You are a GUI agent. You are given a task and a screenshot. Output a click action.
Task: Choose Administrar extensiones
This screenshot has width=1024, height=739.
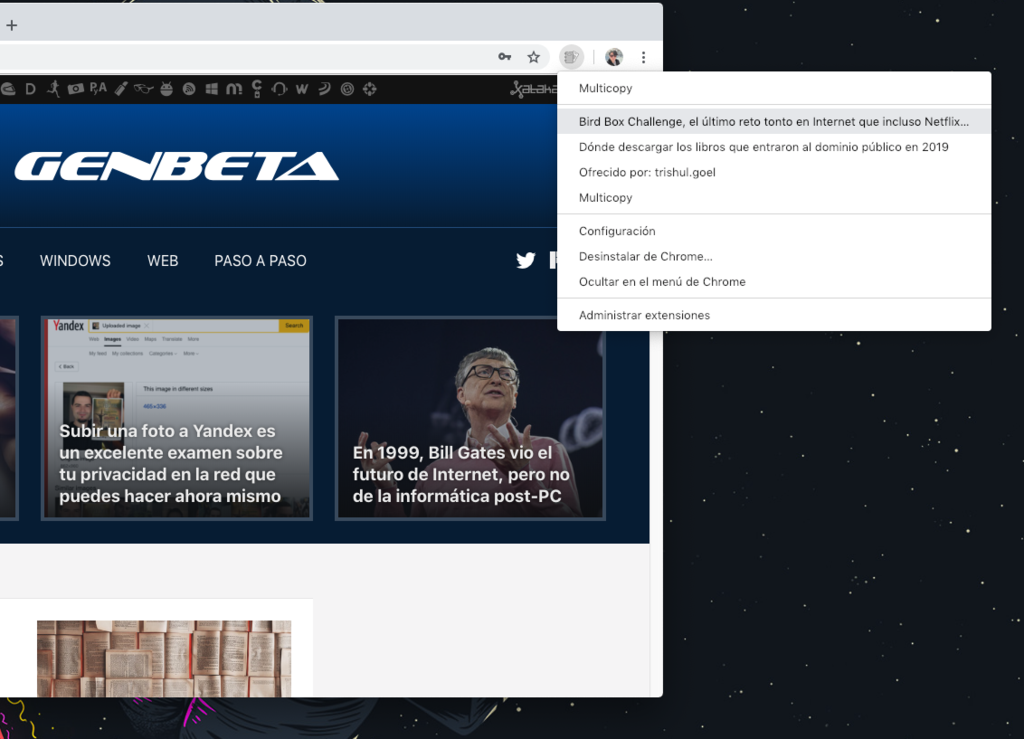pyautogui.click(x=645, y=314)
